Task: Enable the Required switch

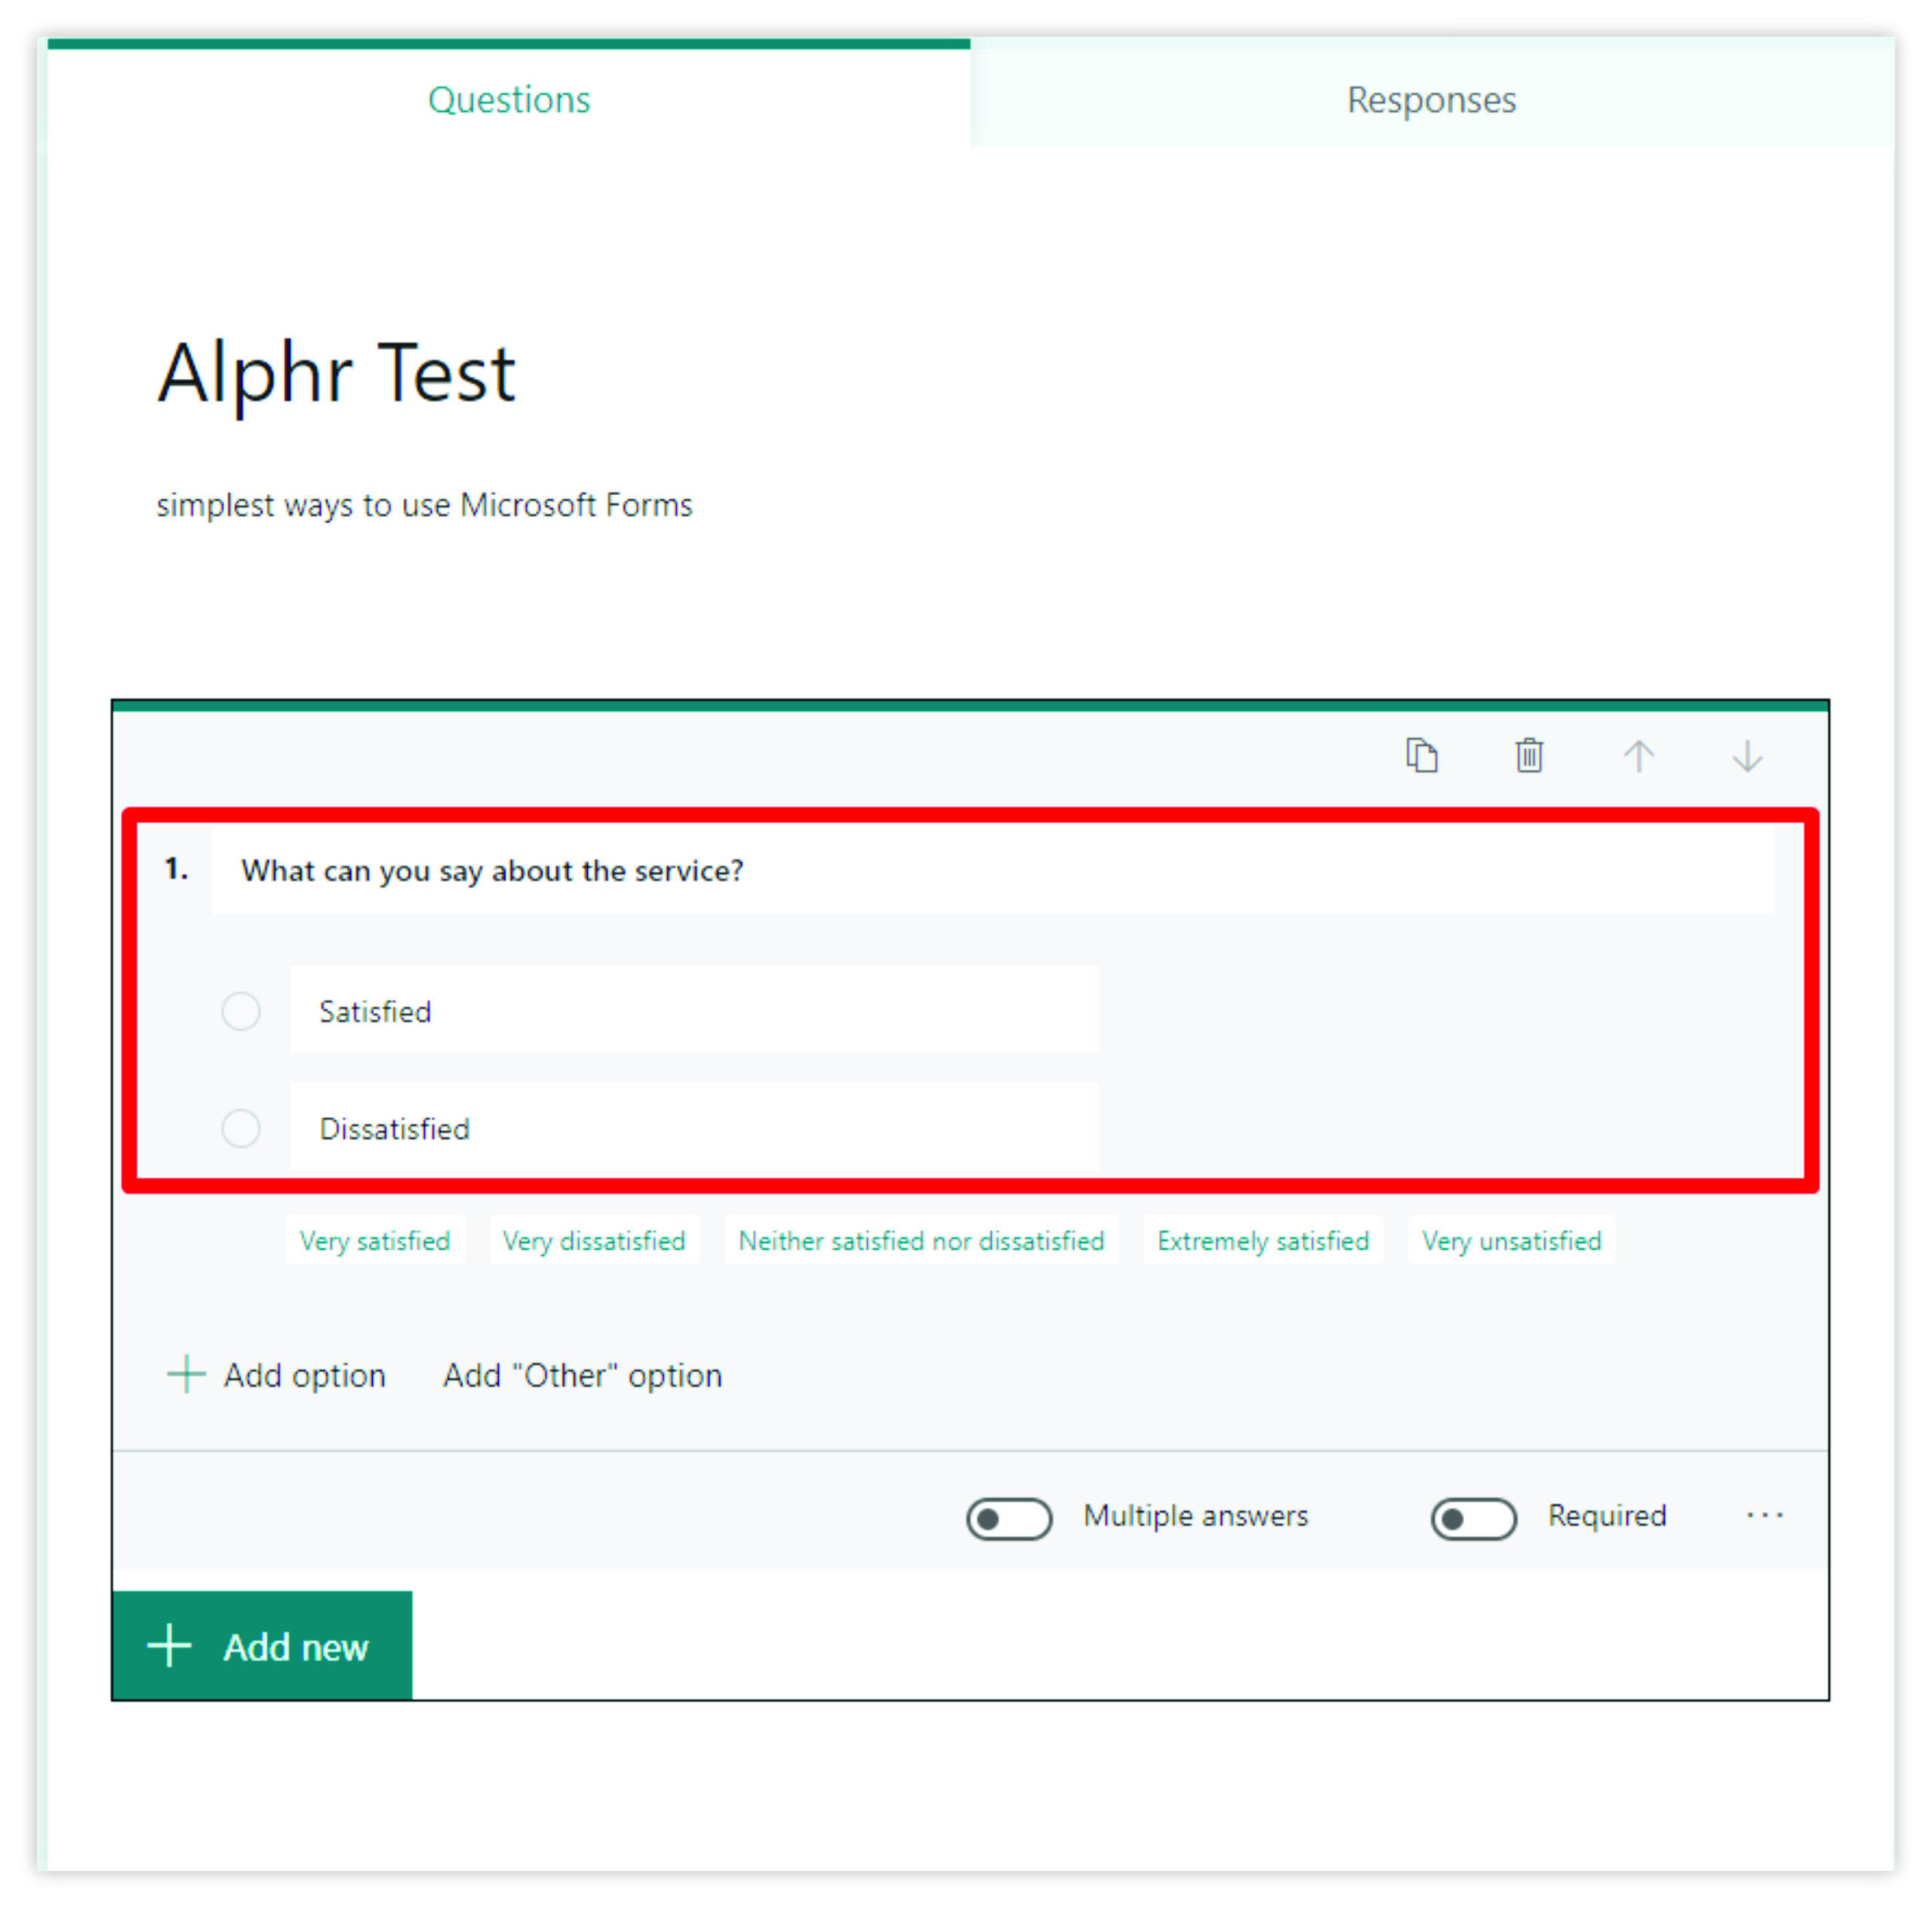Action: pos(1473,1518)
